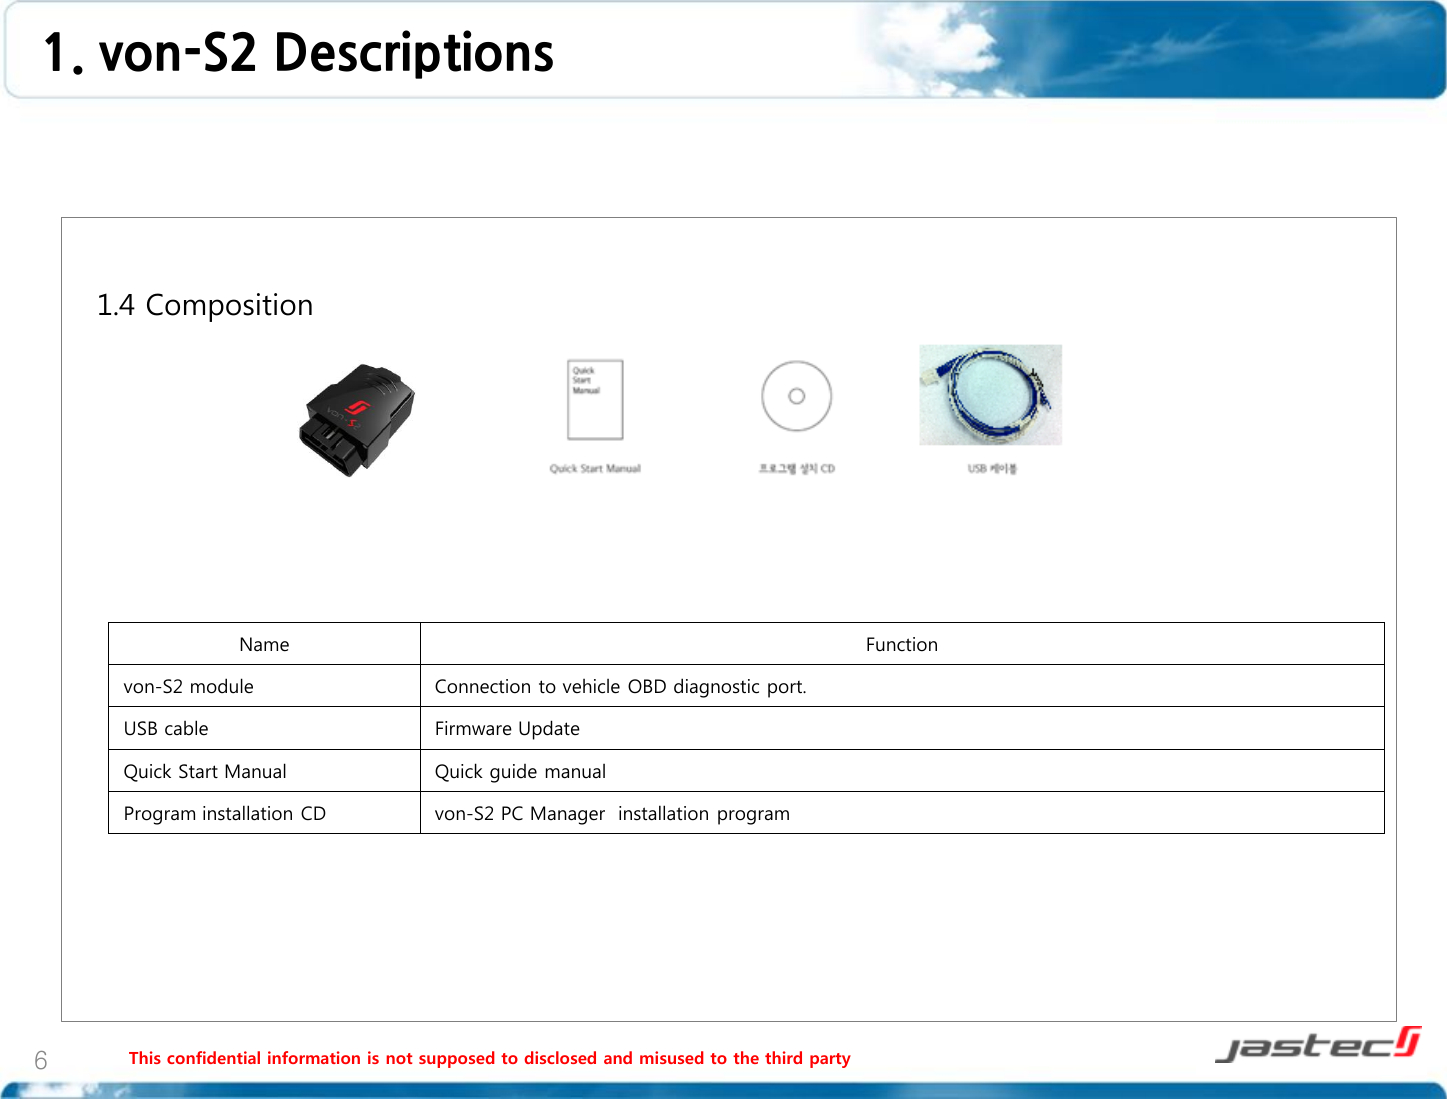Select the 'USB cable' table cell
Image resolution: width=1447 pixels, height=1099 pixels.
(264, 728)
